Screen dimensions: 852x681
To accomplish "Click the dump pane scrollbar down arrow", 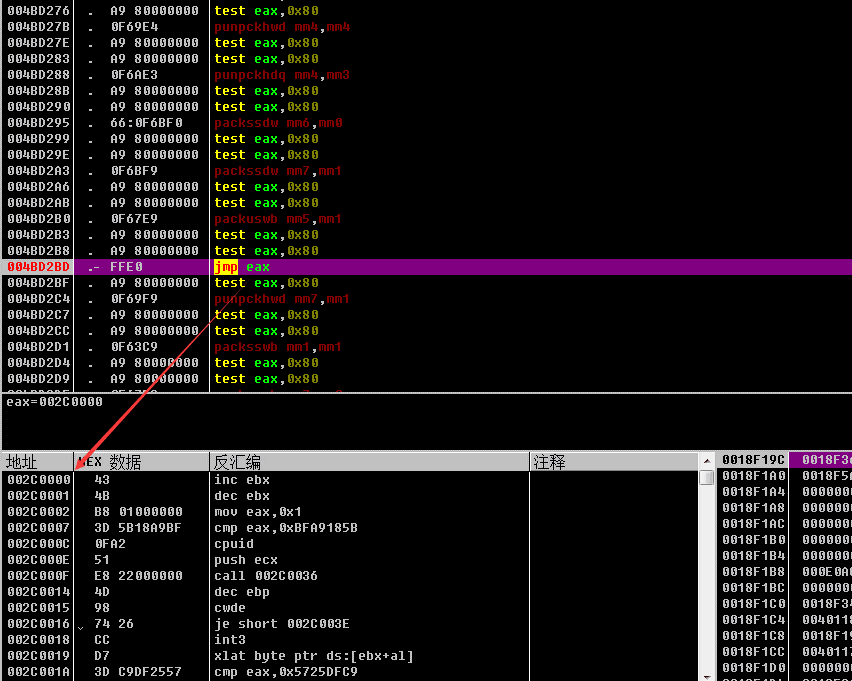I will point(707,677).
